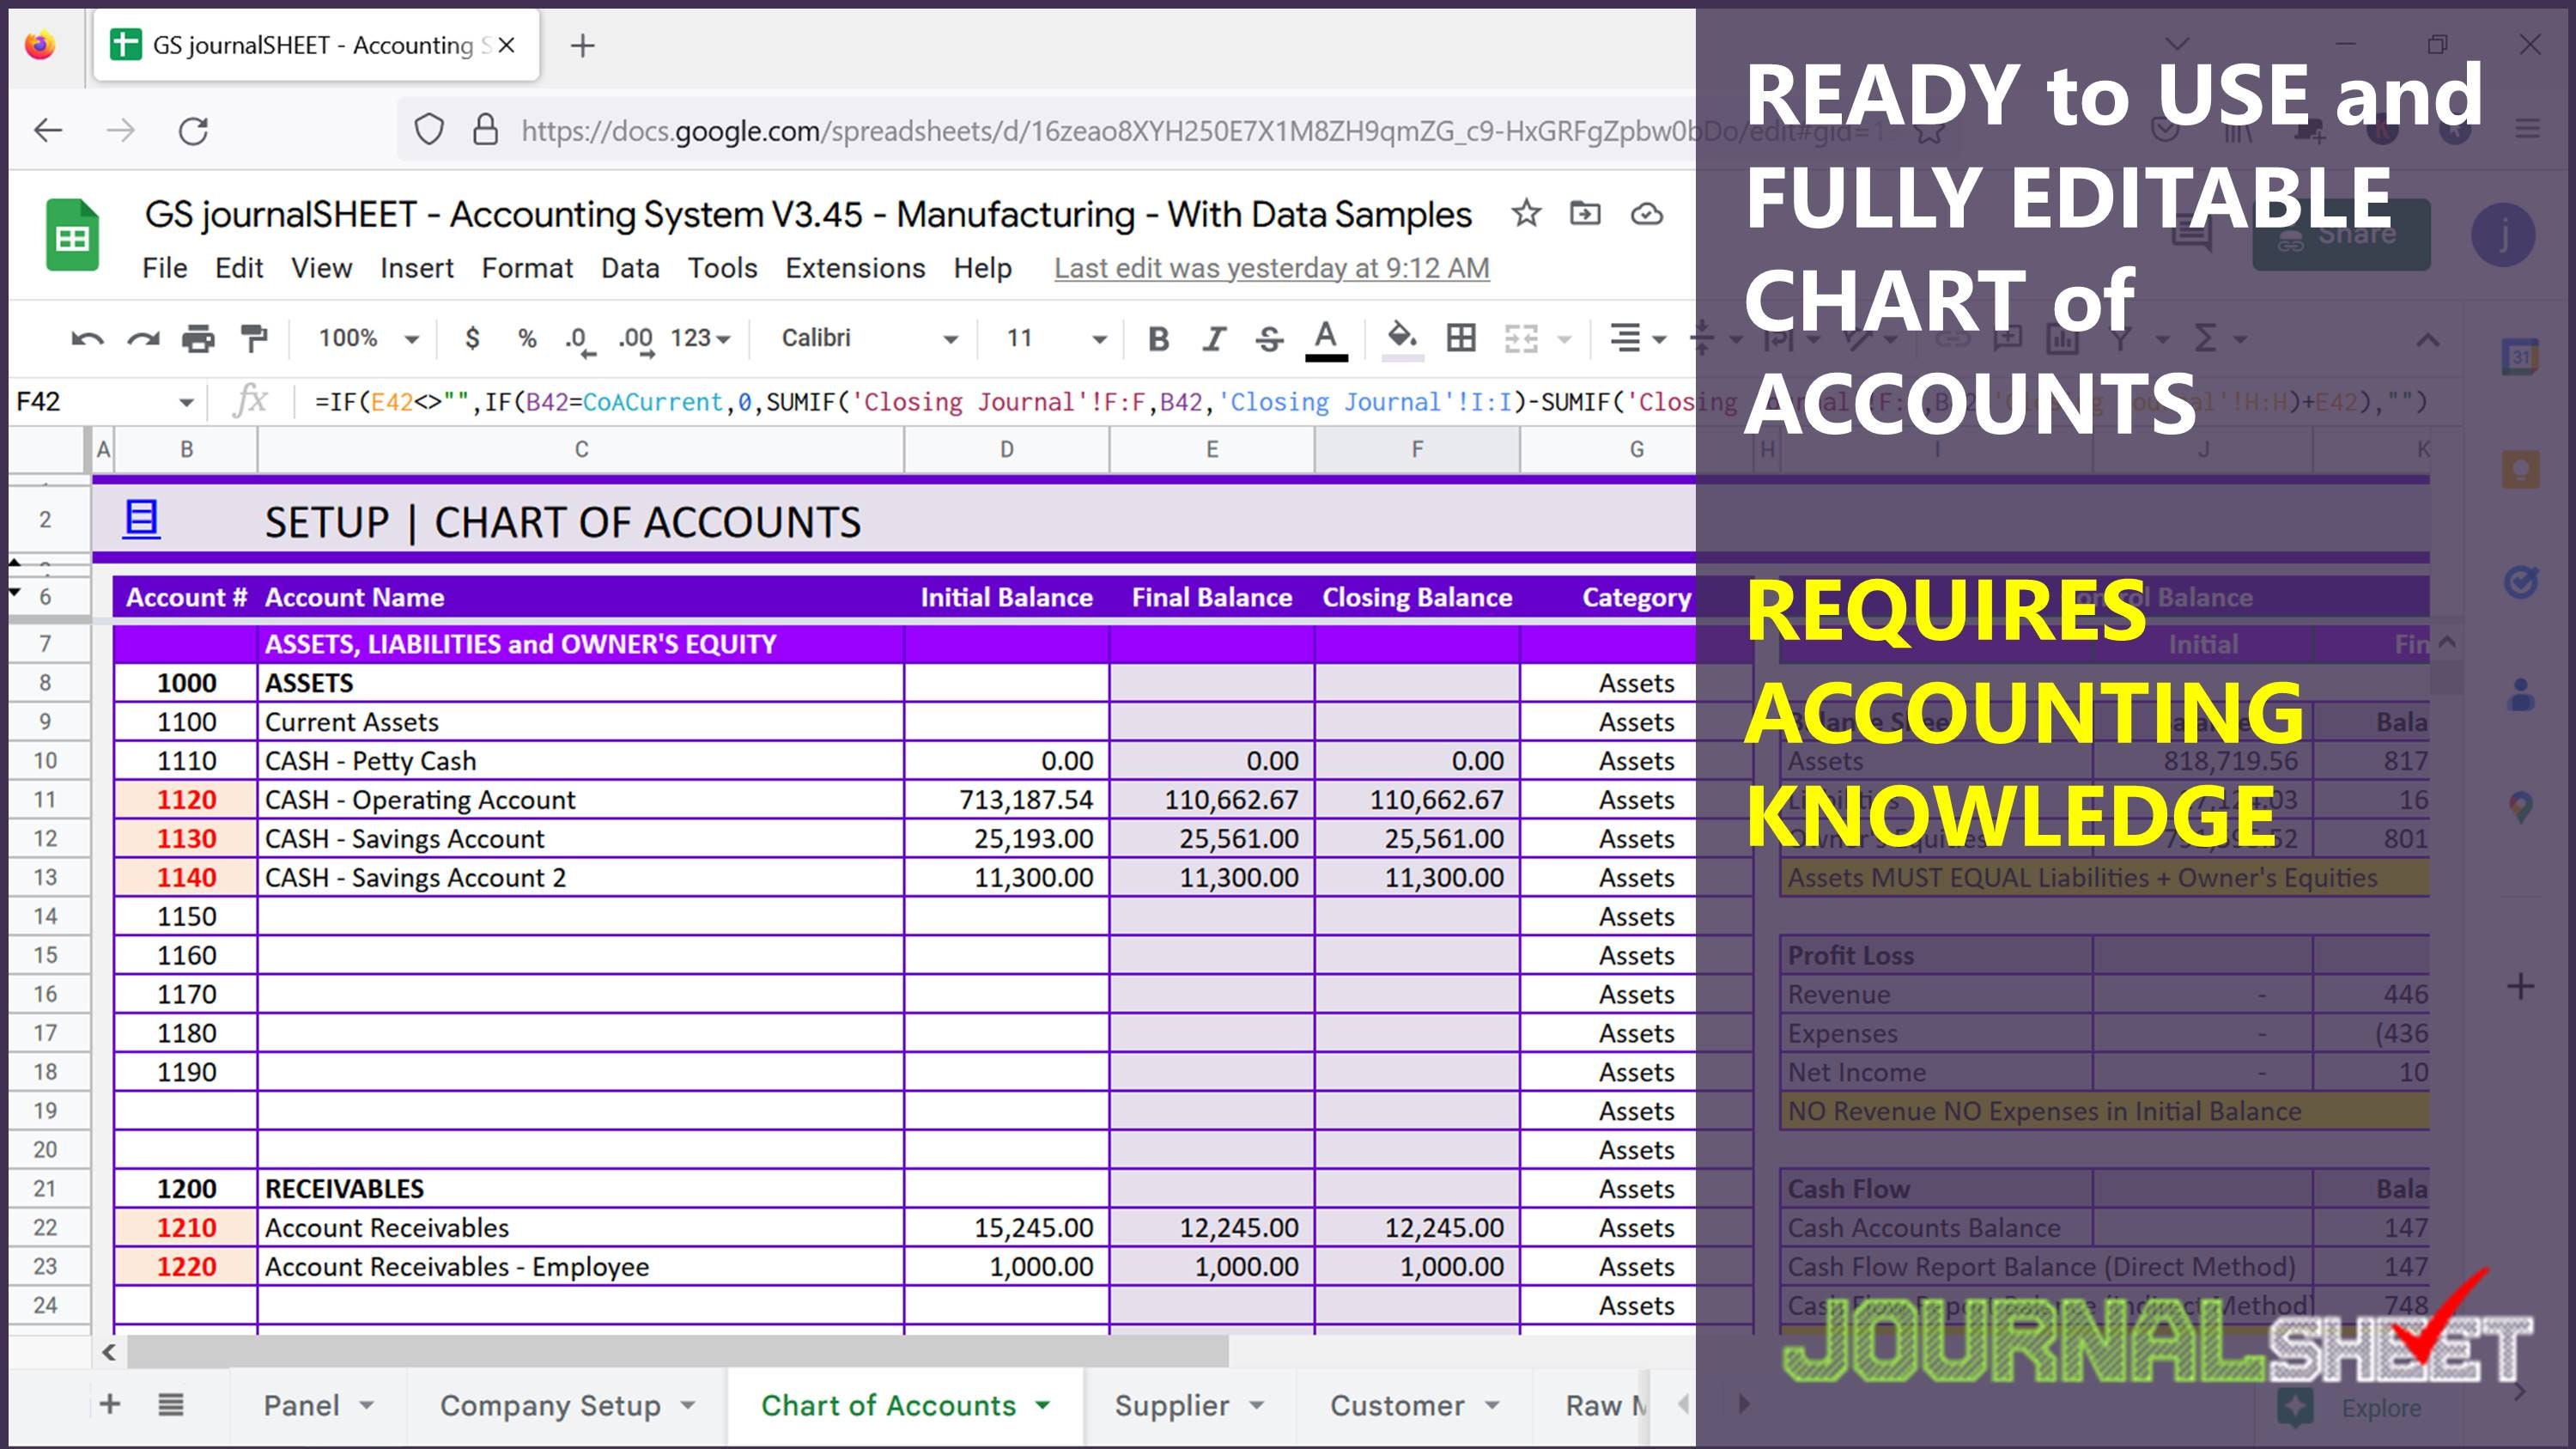Viewport: 2576px width, 1449px height.
Task: Open the 123 number format dropdown
Action: coord(700,338)
